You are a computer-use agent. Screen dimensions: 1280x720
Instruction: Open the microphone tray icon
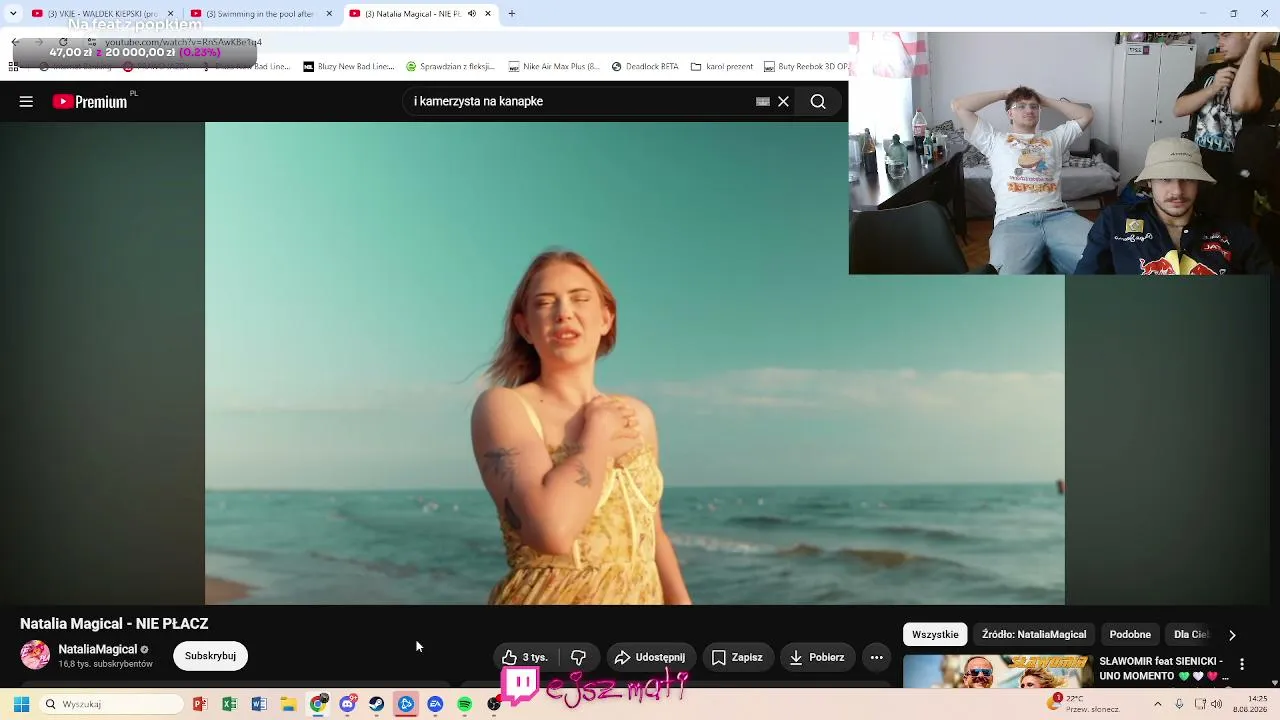1179,704
